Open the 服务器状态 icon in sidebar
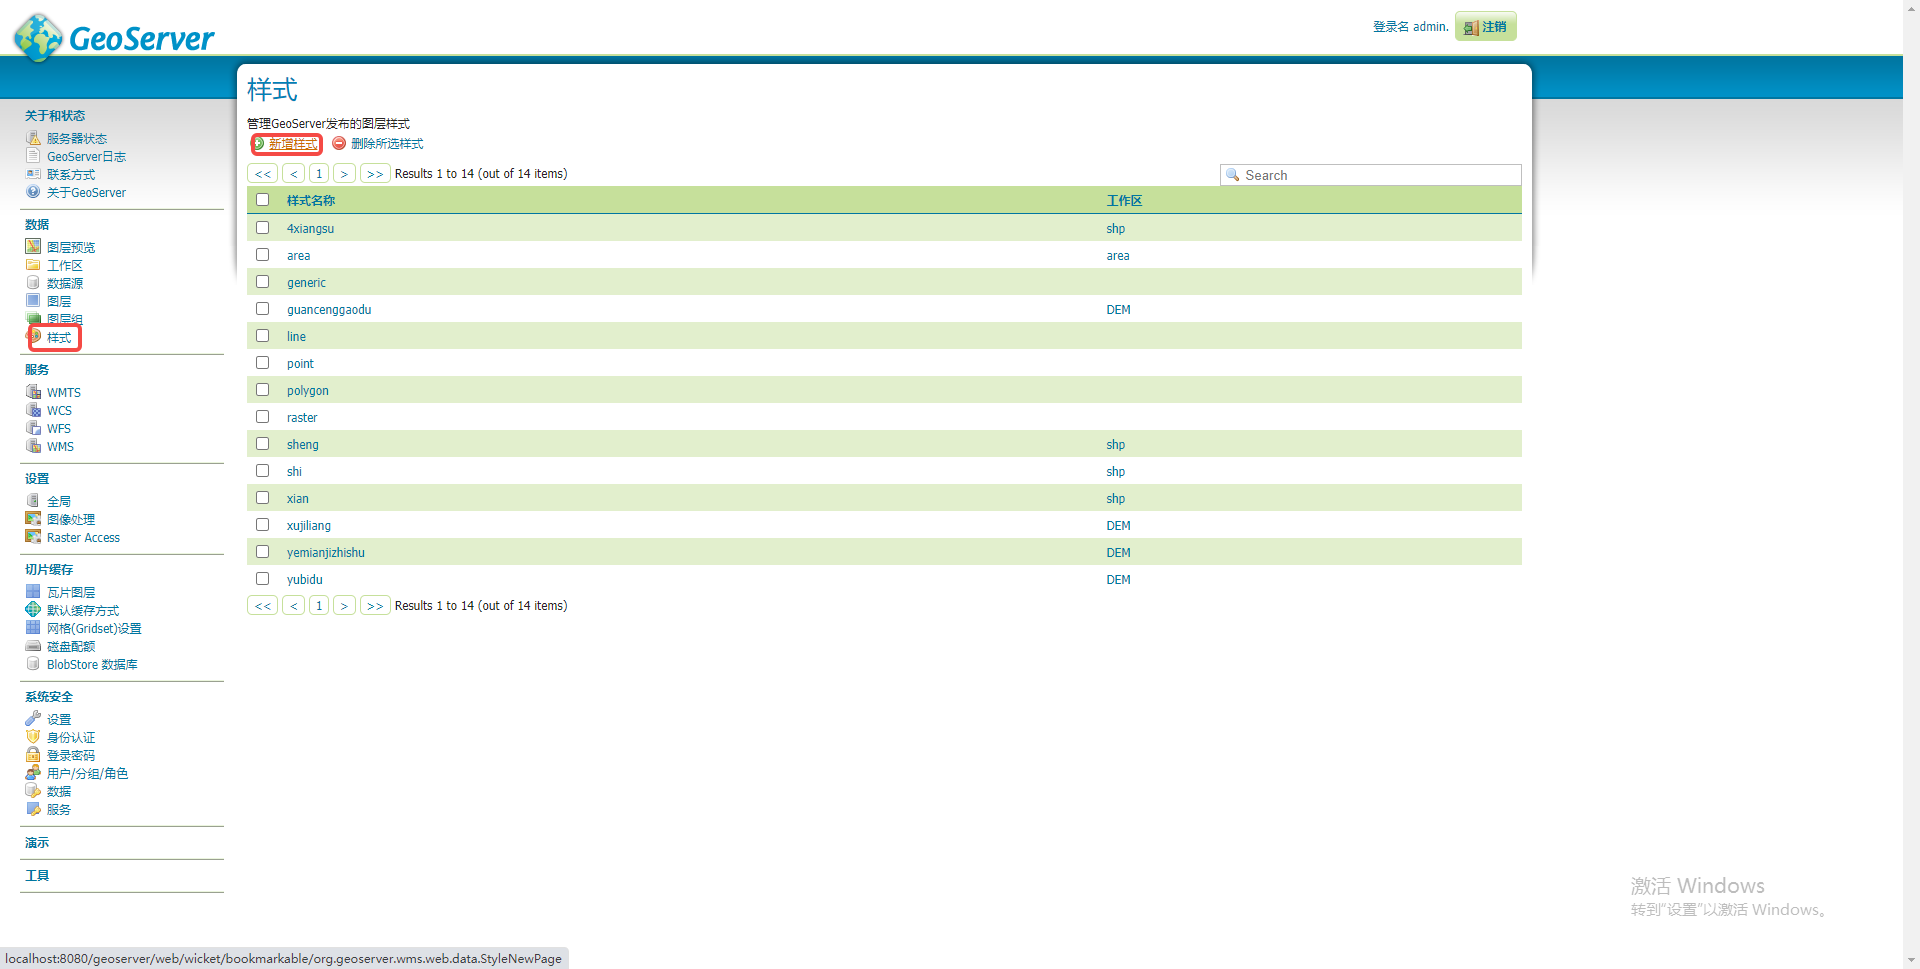The width and height of the screenshot is (1920, 969). [x=33, y=138]
